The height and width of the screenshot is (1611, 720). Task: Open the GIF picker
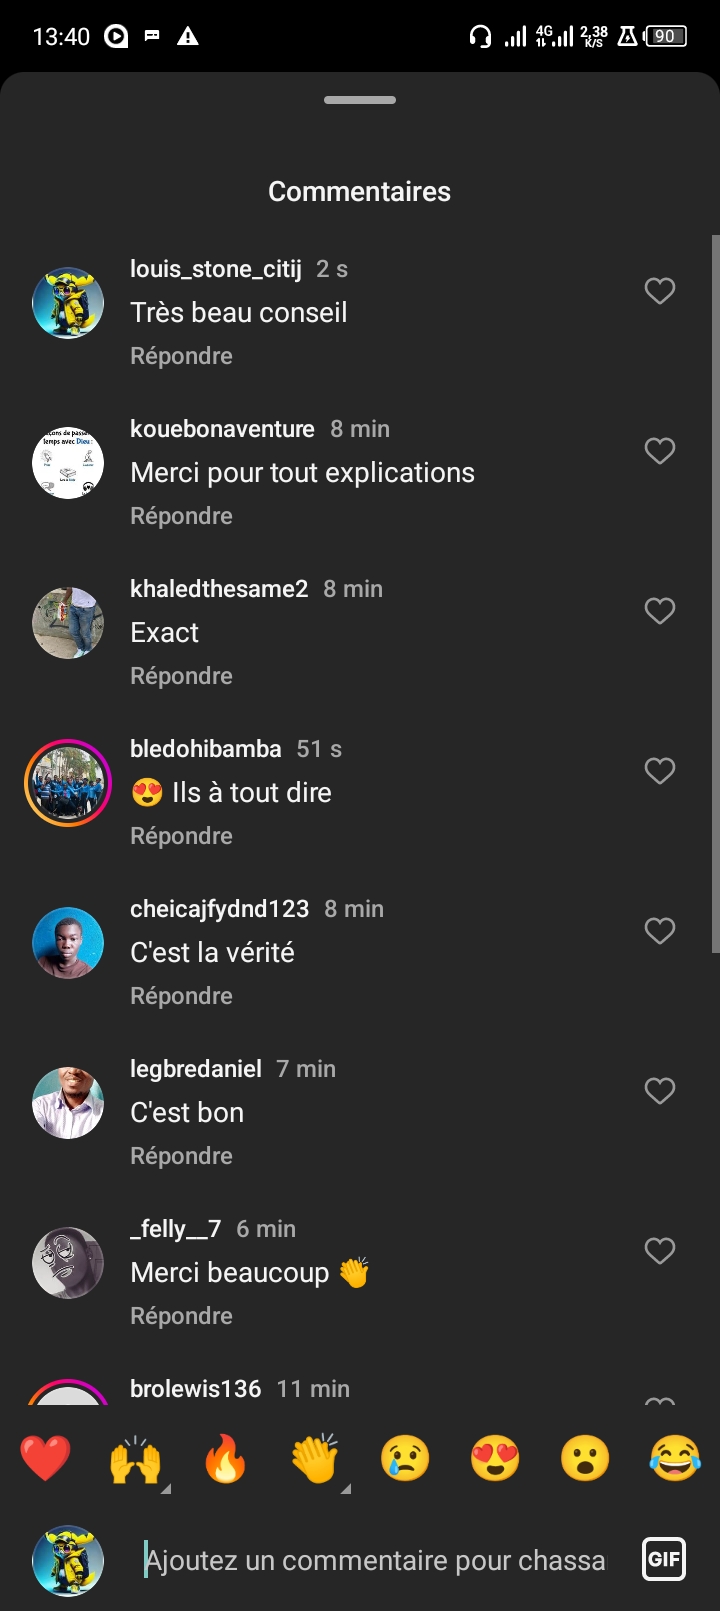(664, 1558)
